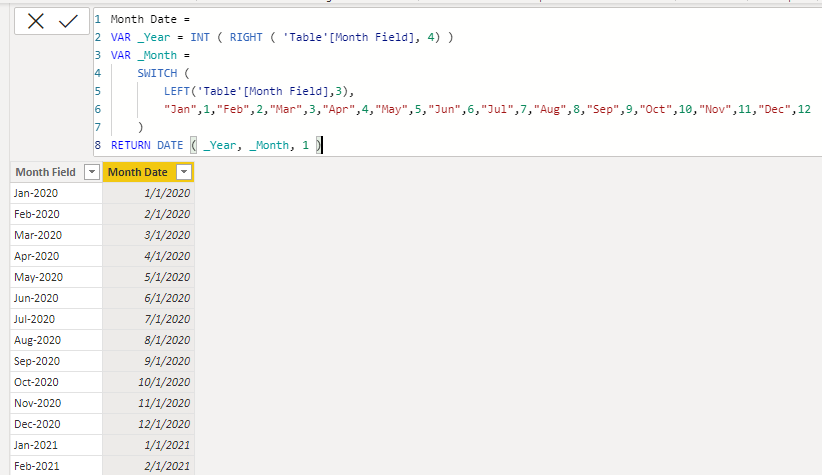Select the Sep-2020 cell
This screenshot has height=475, width=822.
pos(56,361)
